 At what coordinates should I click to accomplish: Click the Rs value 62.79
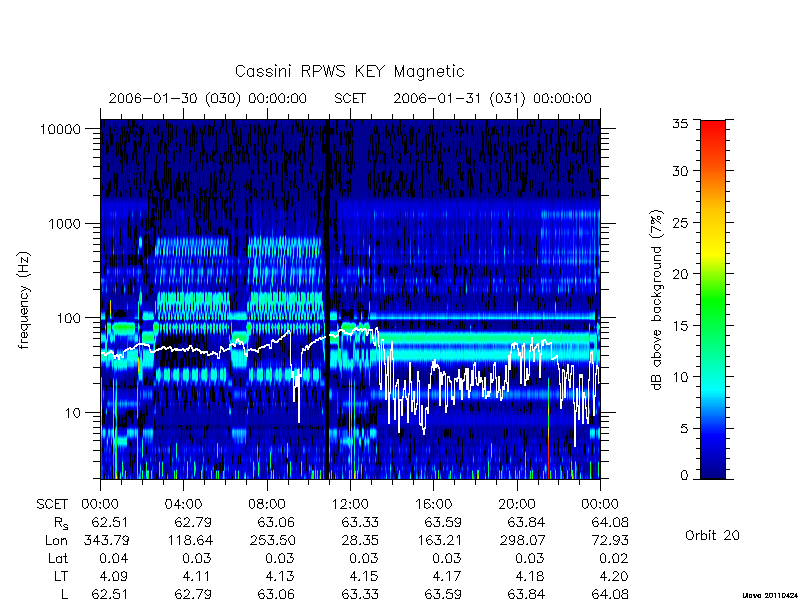[x=192, y=522]
